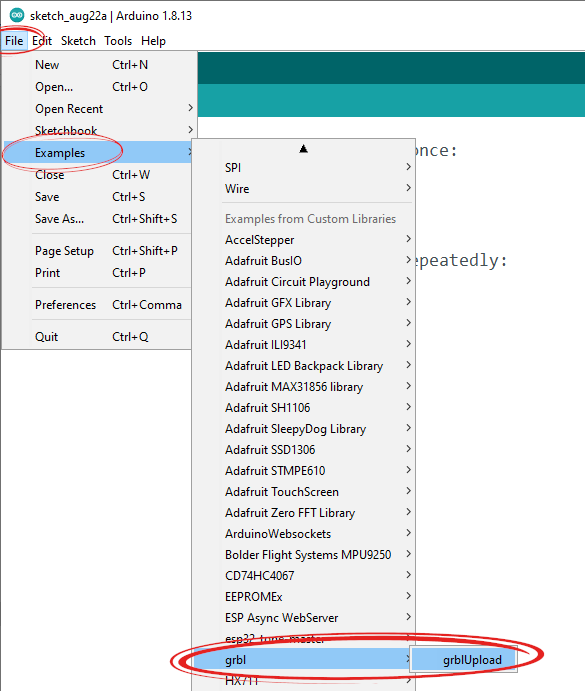Expand the Open Recent submenu
The image size is (585, 691).
click(x=100, y=108)
